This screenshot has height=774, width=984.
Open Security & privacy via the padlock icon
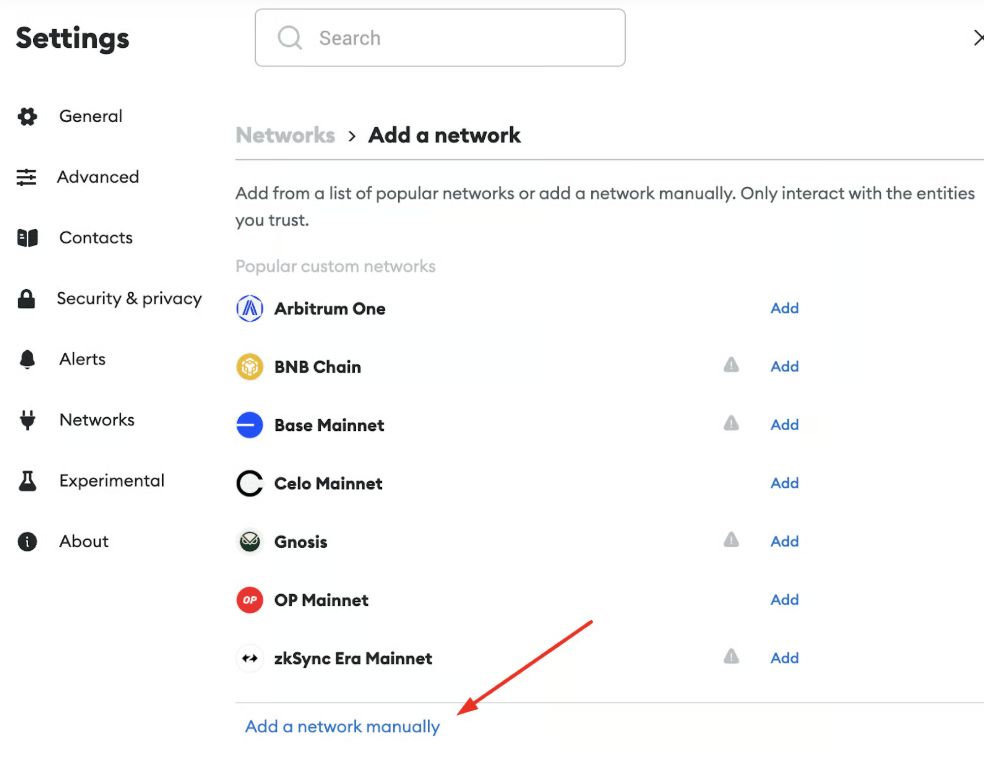coord(27,298)
